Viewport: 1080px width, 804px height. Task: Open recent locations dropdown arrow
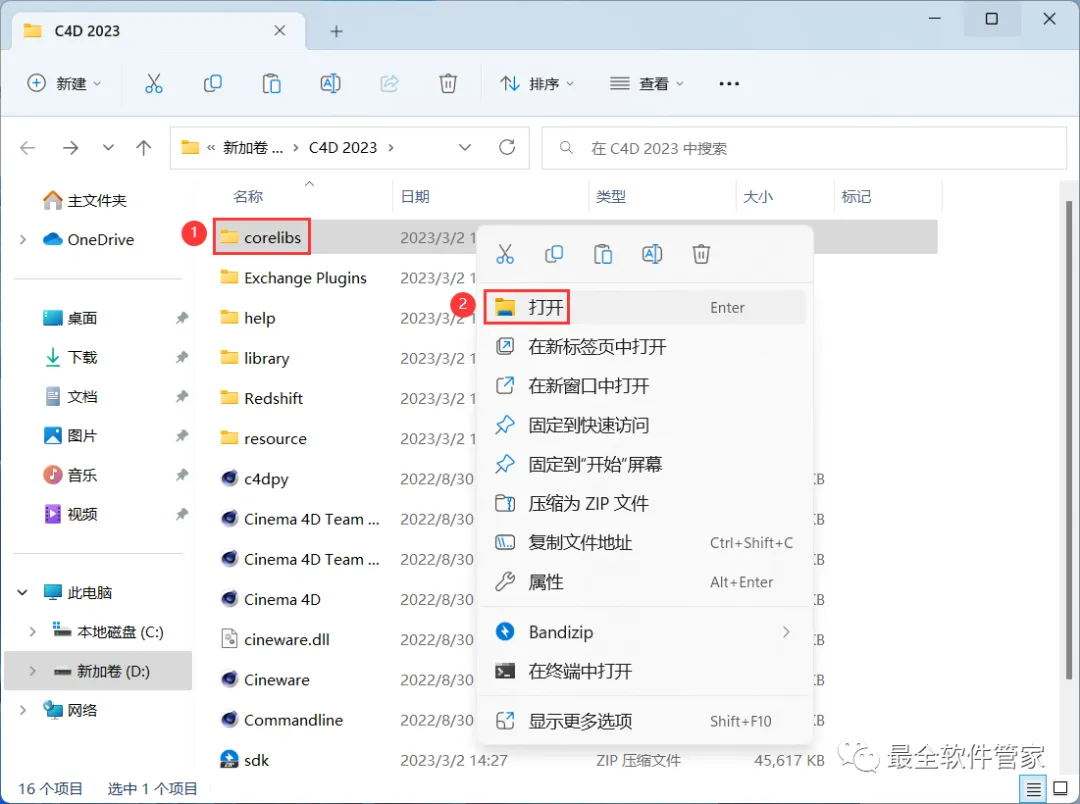click(x=108, y=147)
